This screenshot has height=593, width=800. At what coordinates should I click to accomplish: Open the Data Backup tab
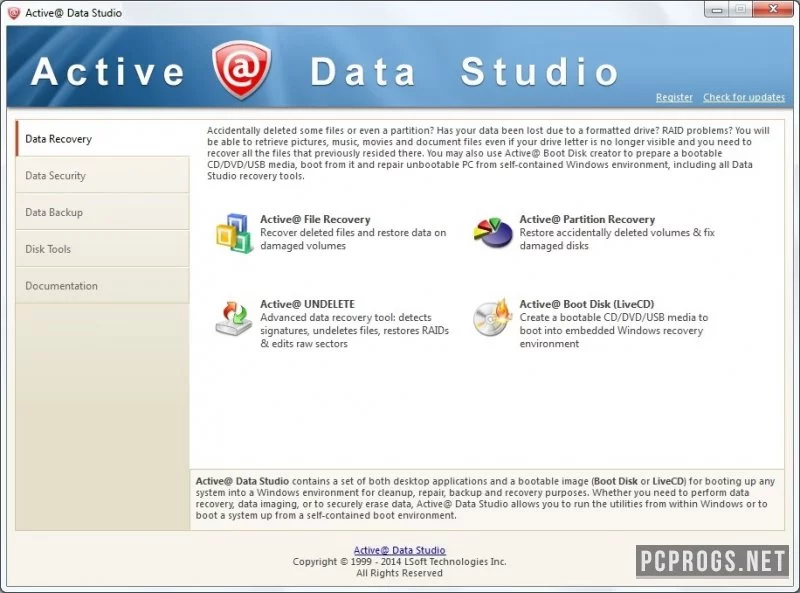point(103,212)
